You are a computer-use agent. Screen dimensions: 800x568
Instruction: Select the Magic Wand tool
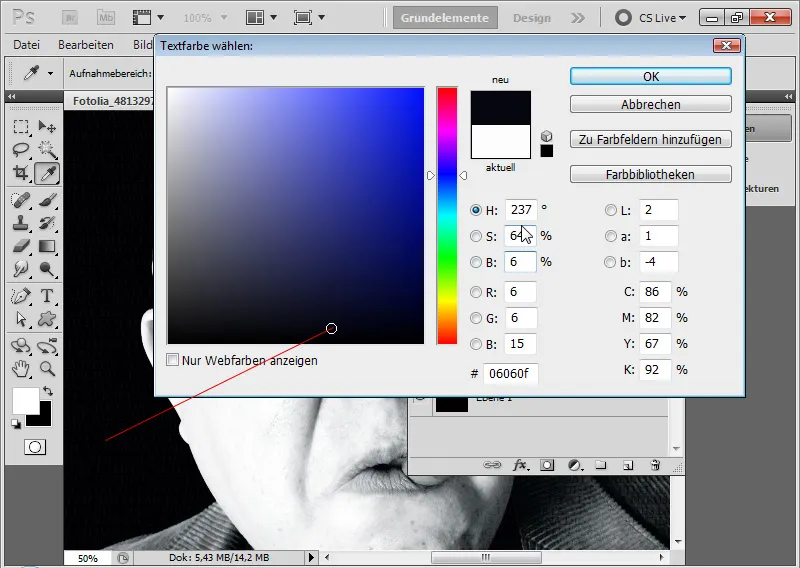click(x=47, y=150)
